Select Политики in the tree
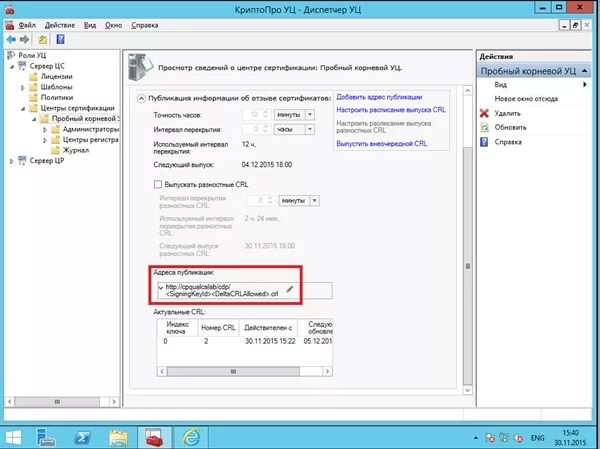 tap(57, 98)
